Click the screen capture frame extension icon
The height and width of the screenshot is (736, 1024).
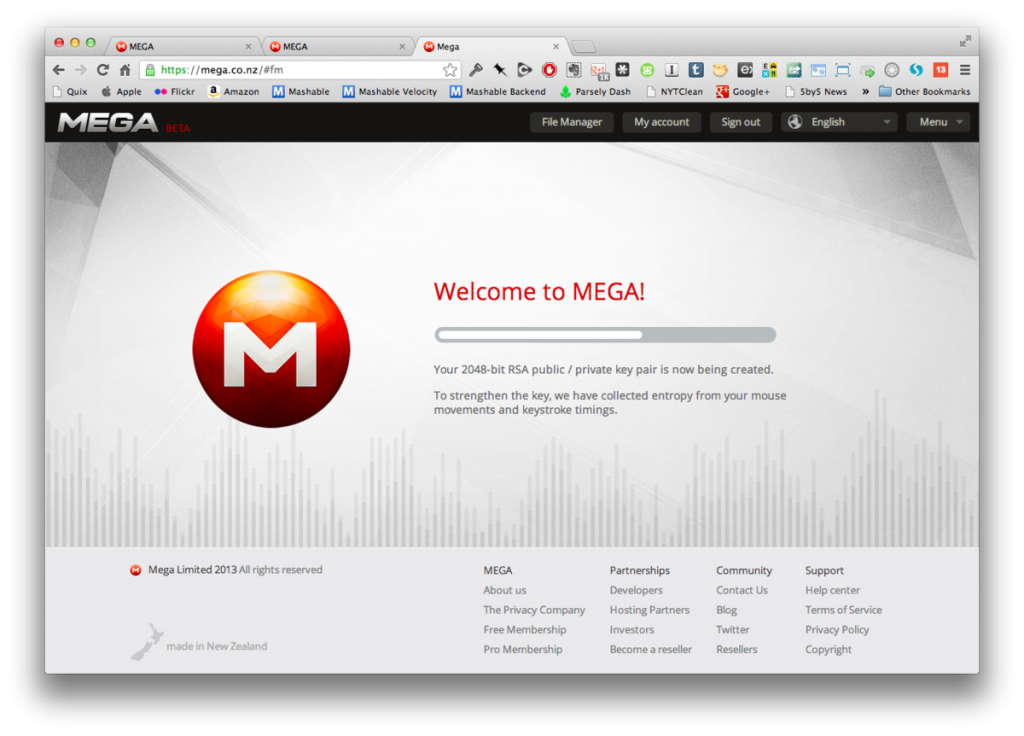[x=842, y=70]
